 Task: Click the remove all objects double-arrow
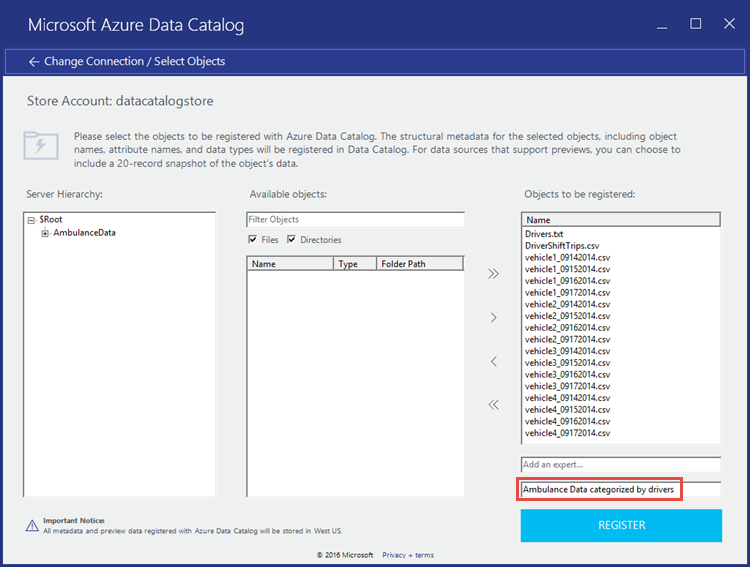click(x=493, y=405)
